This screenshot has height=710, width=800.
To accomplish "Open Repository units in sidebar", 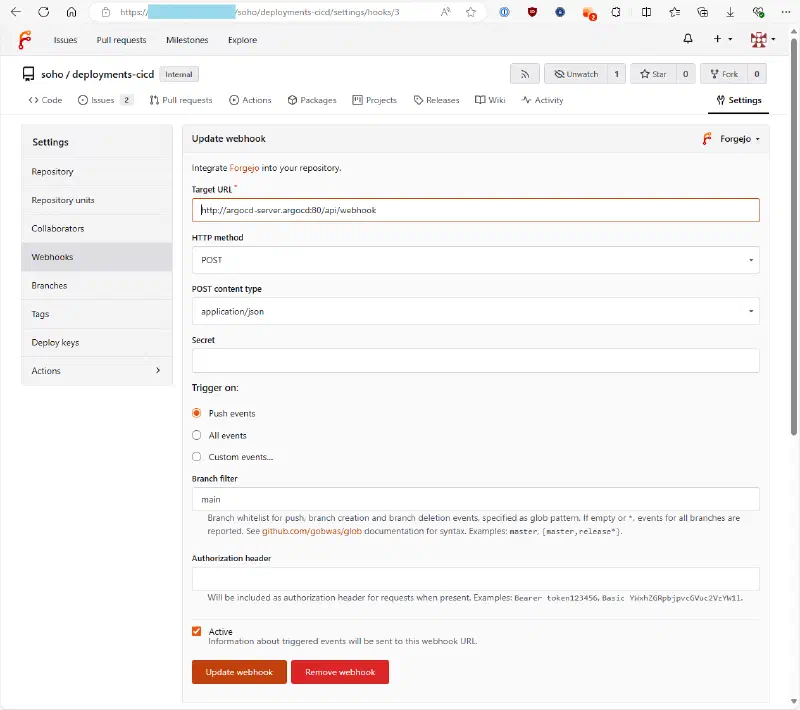I will click(x=96, y=200).
